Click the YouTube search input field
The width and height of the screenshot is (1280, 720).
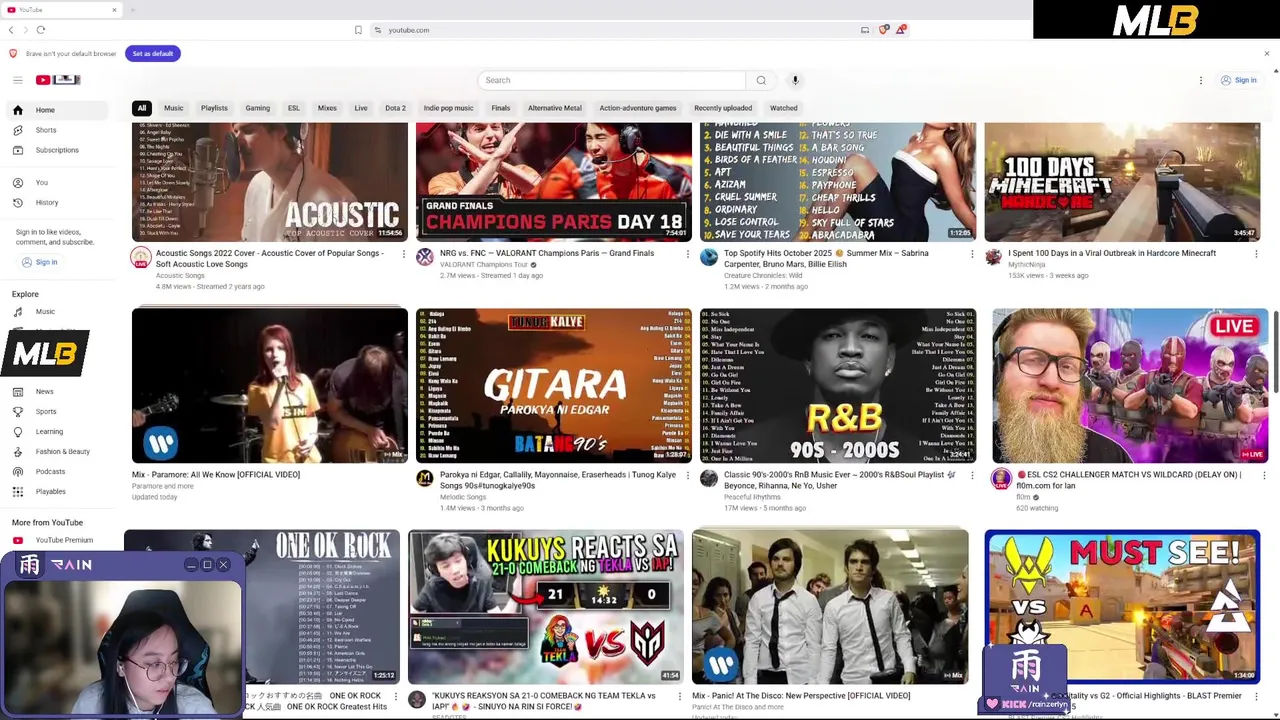612,80
